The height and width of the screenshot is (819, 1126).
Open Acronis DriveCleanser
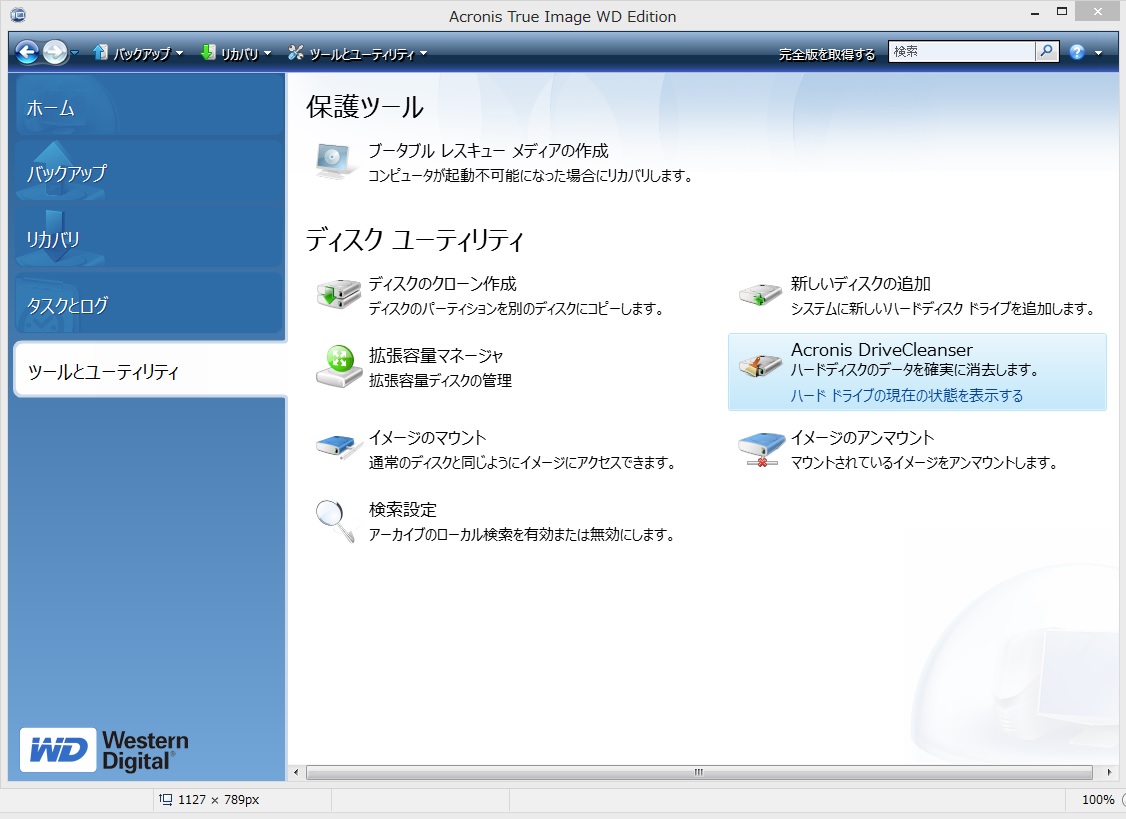[882, 350]
